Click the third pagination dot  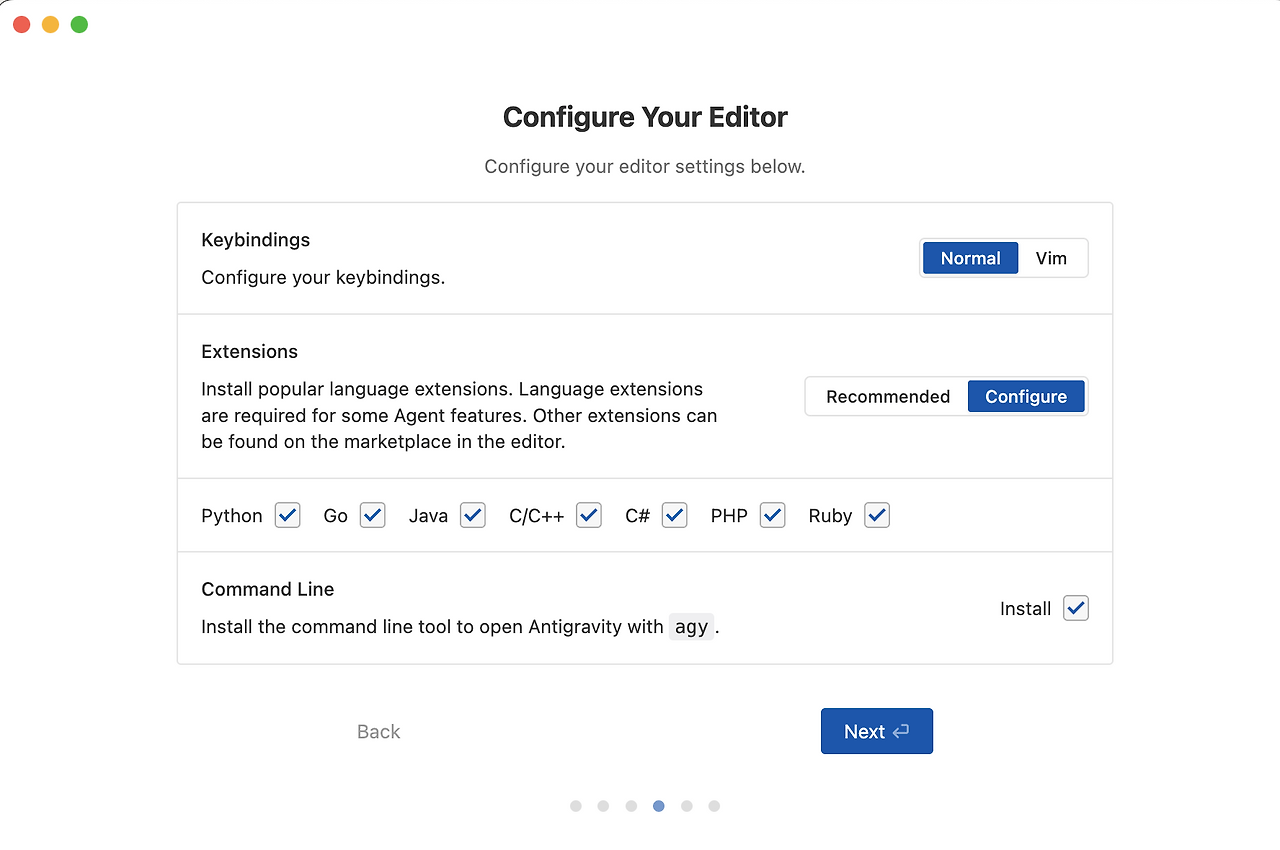(631, 806)
